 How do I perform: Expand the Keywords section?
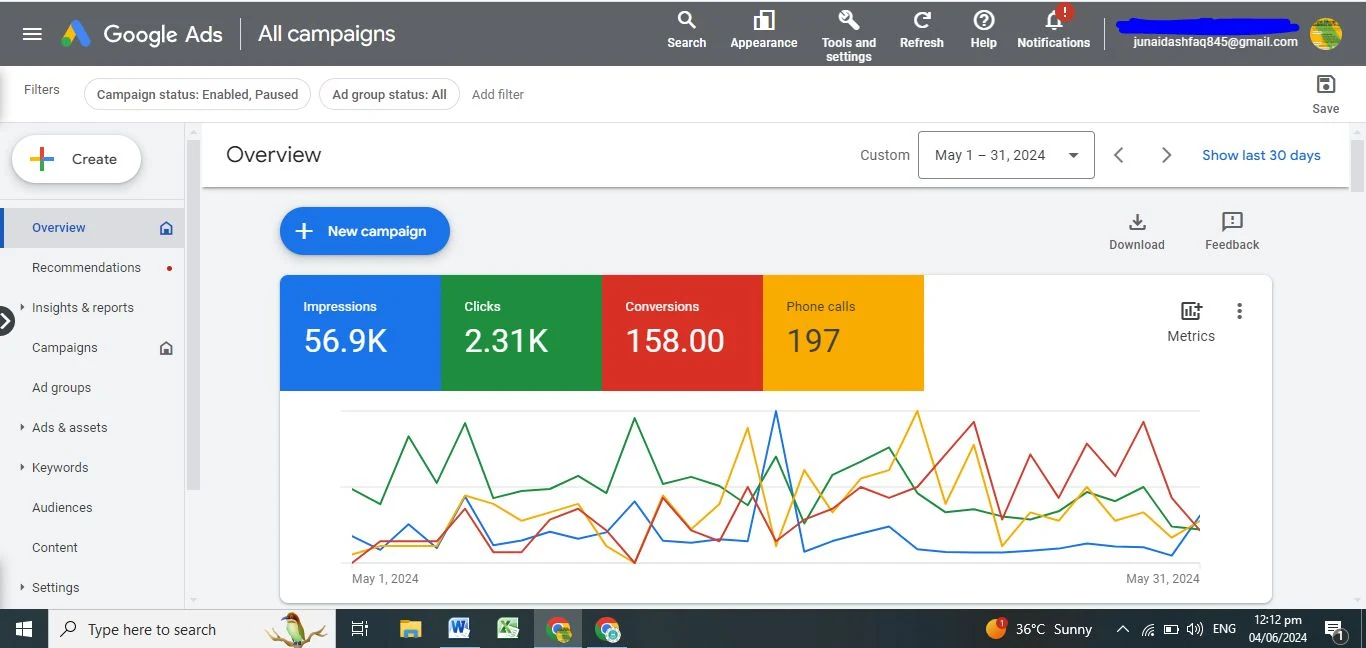click(x=22, y=467)
